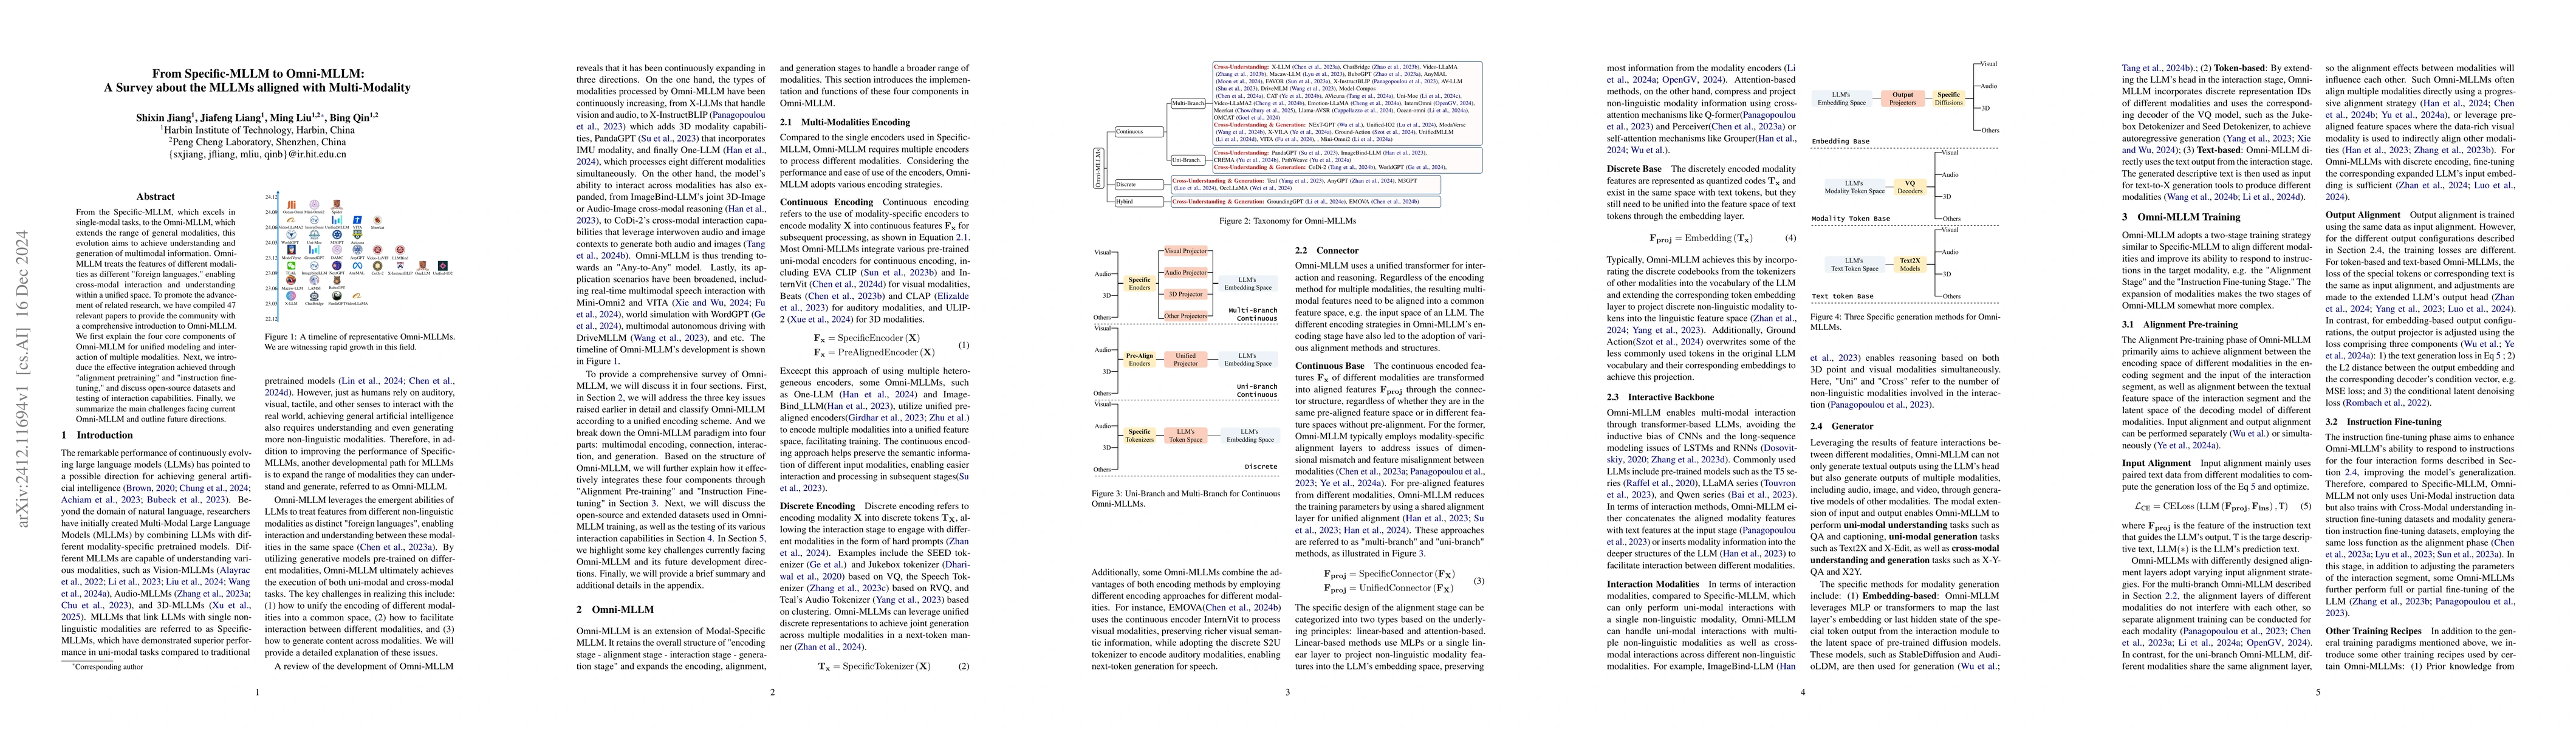Click the 'Corresponding author' footnote
Viewport: 2576px width, 729px height.
(x=107, y=666)
